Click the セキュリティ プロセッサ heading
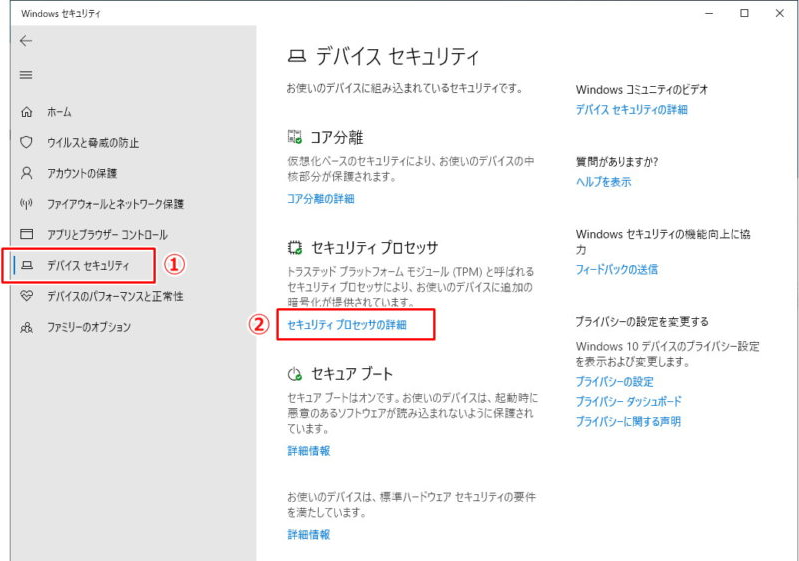The image size is (799, 561). (x=375, y=248)
